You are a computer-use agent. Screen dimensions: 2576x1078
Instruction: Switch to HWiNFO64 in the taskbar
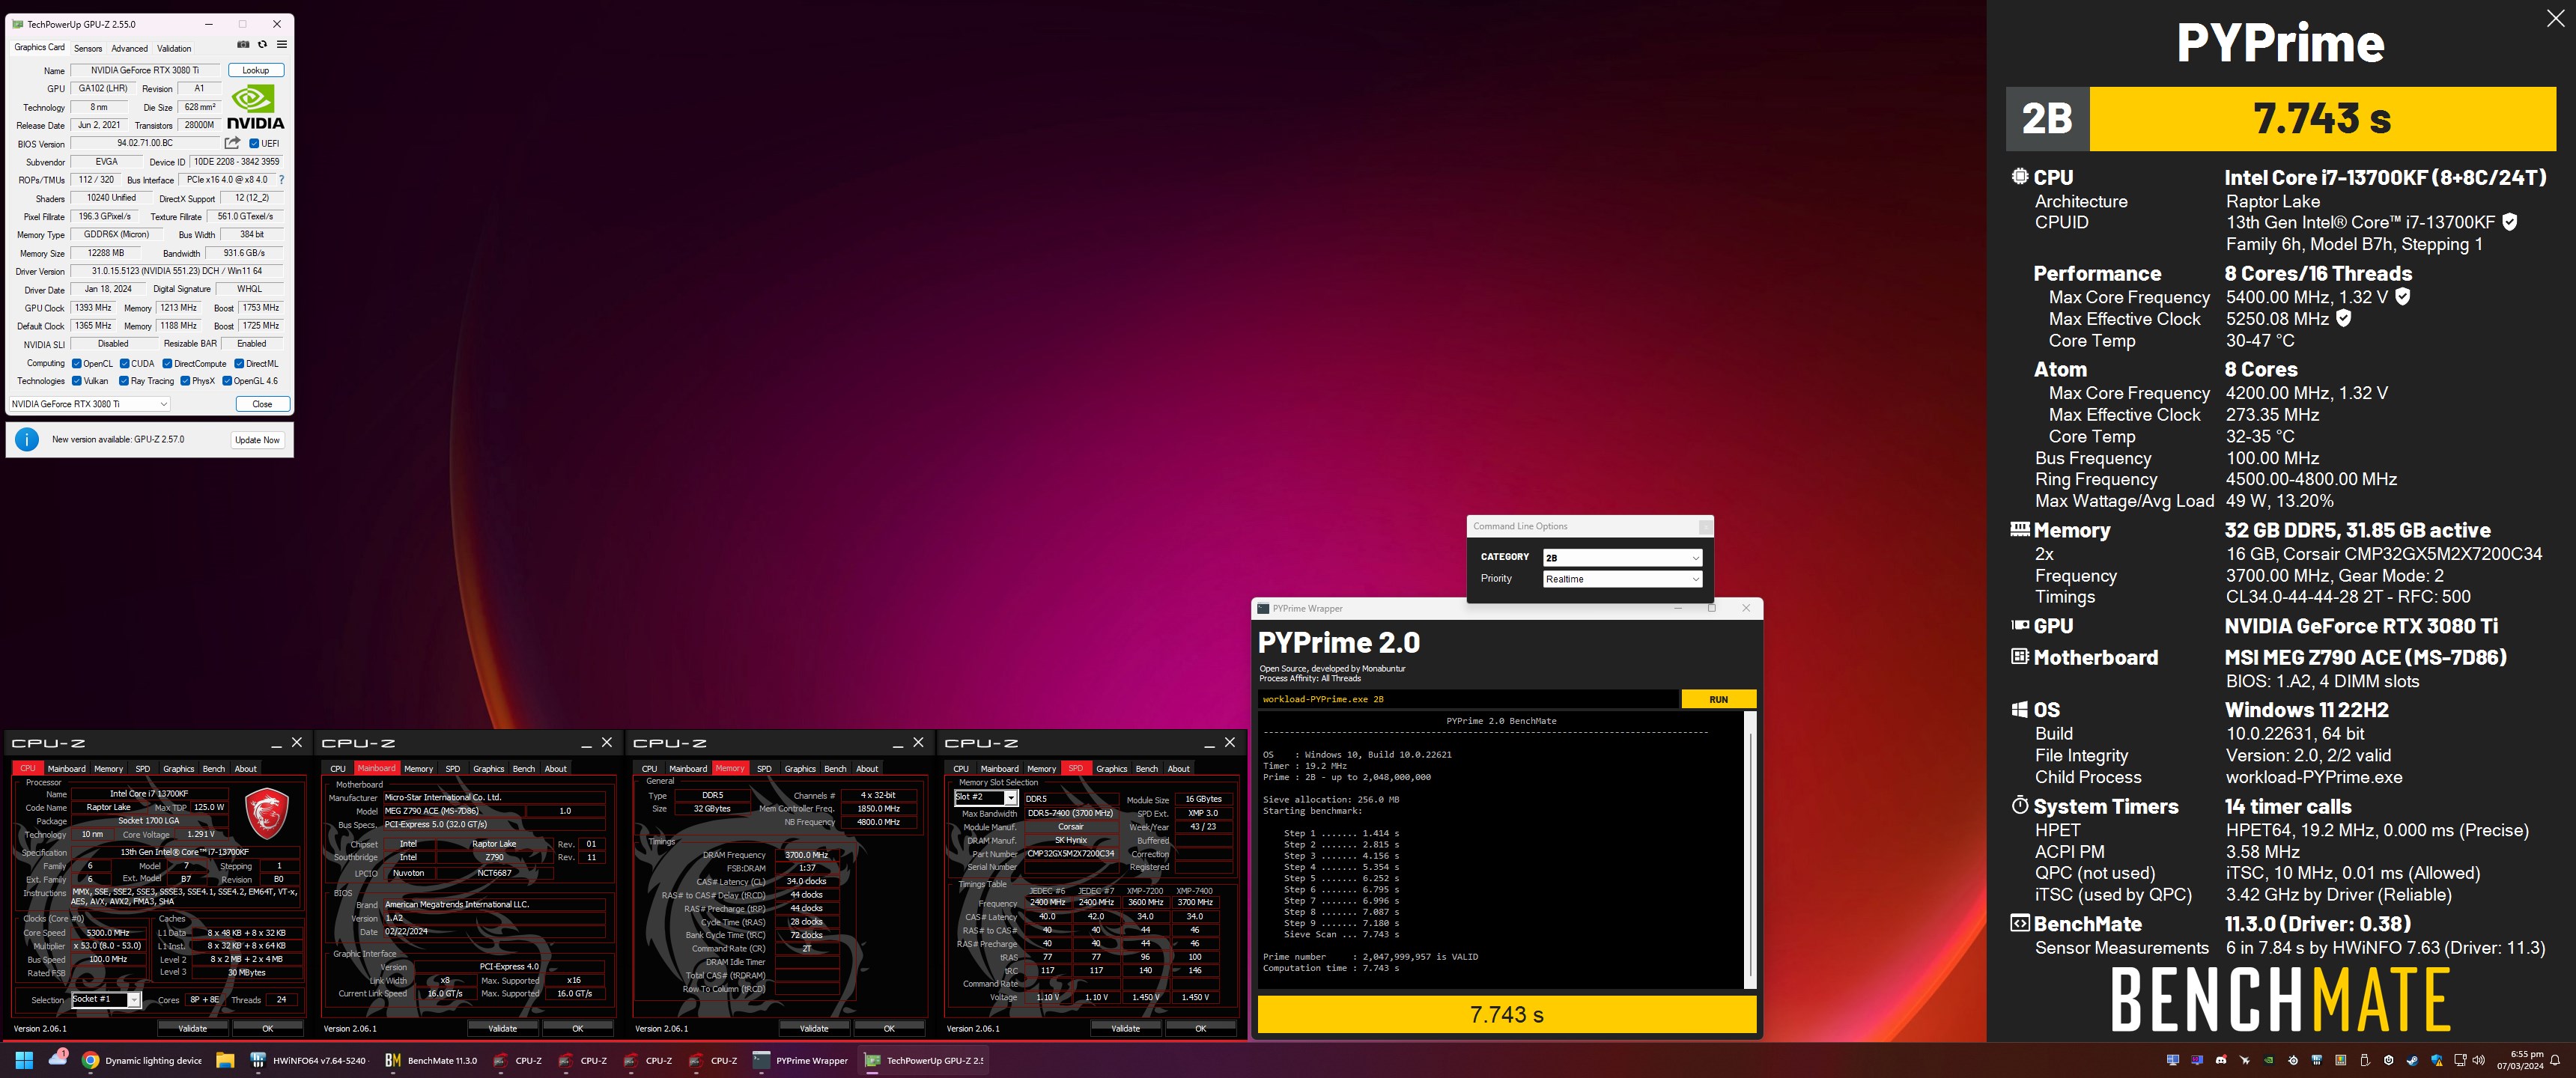pyautogui.click(x=308, y=1061)
